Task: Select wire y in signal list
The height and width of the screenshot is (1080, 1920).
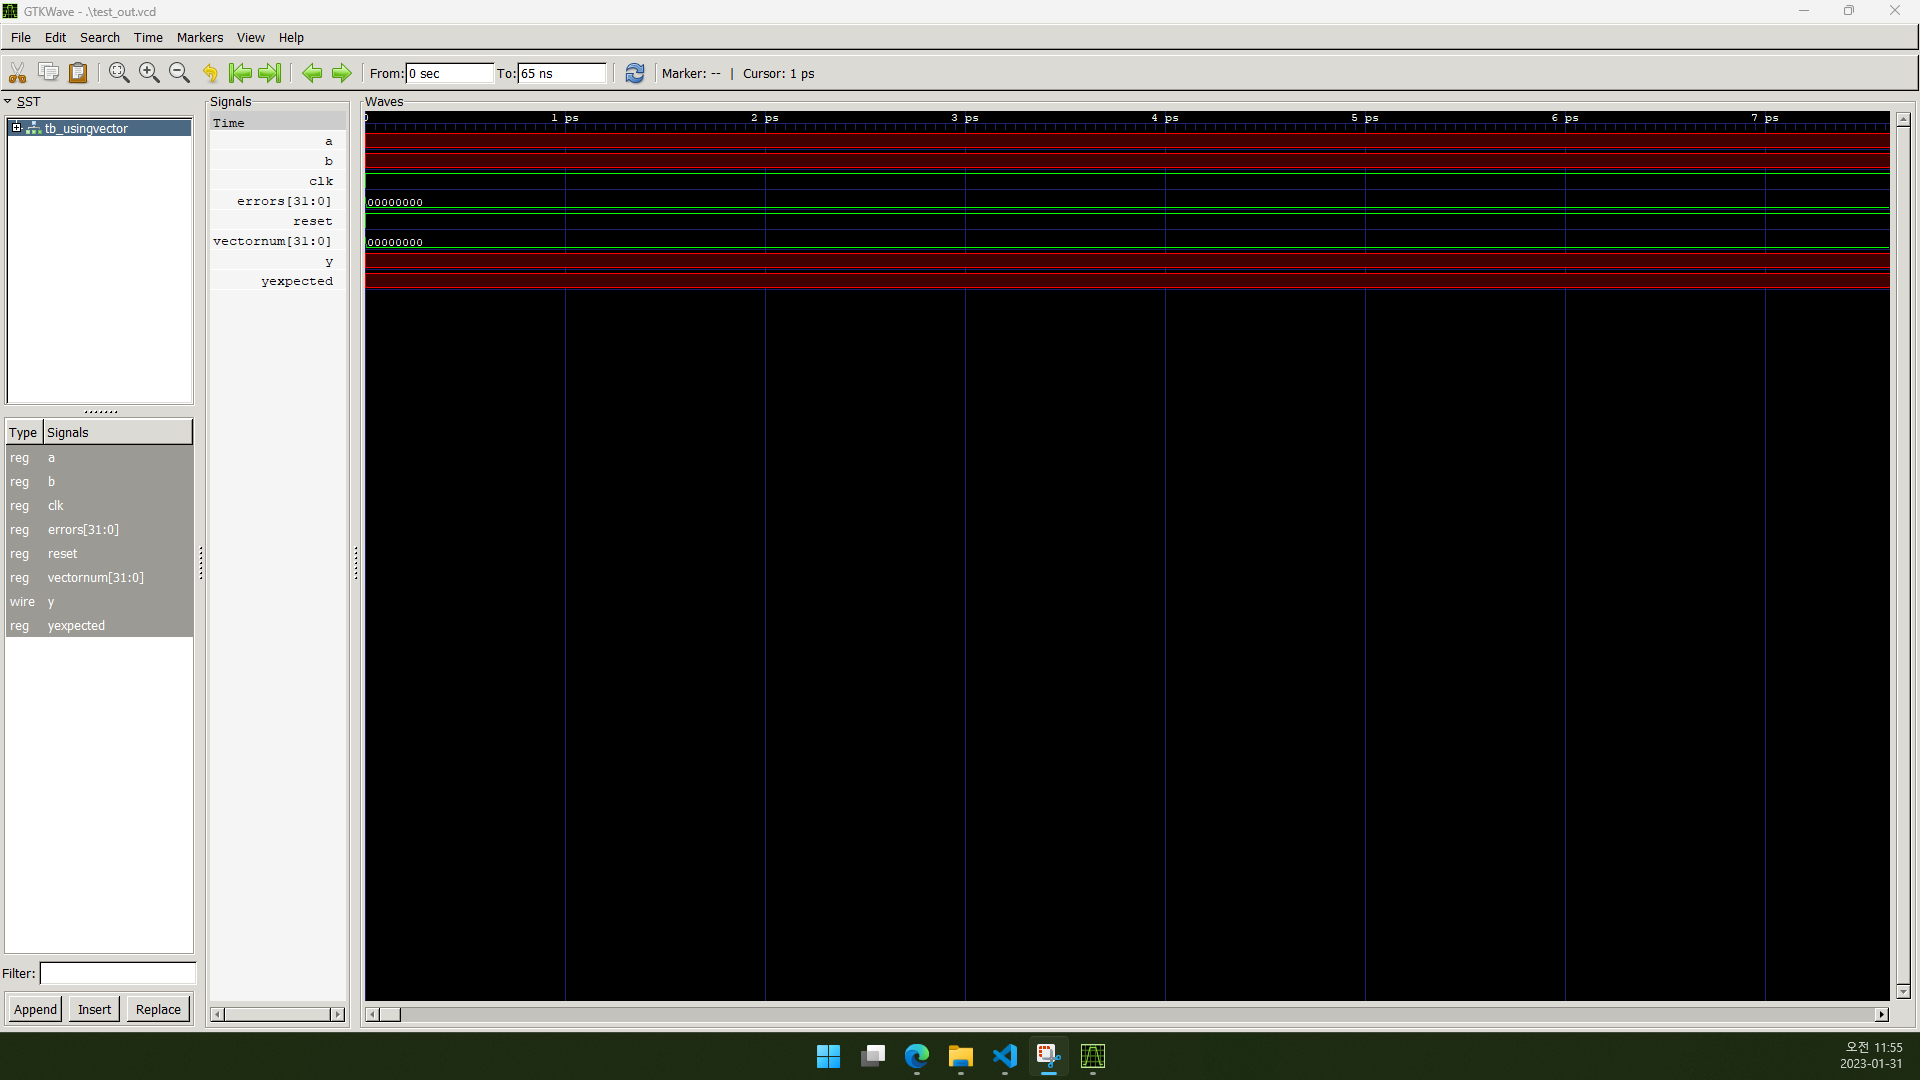Action: pos(99,602)
